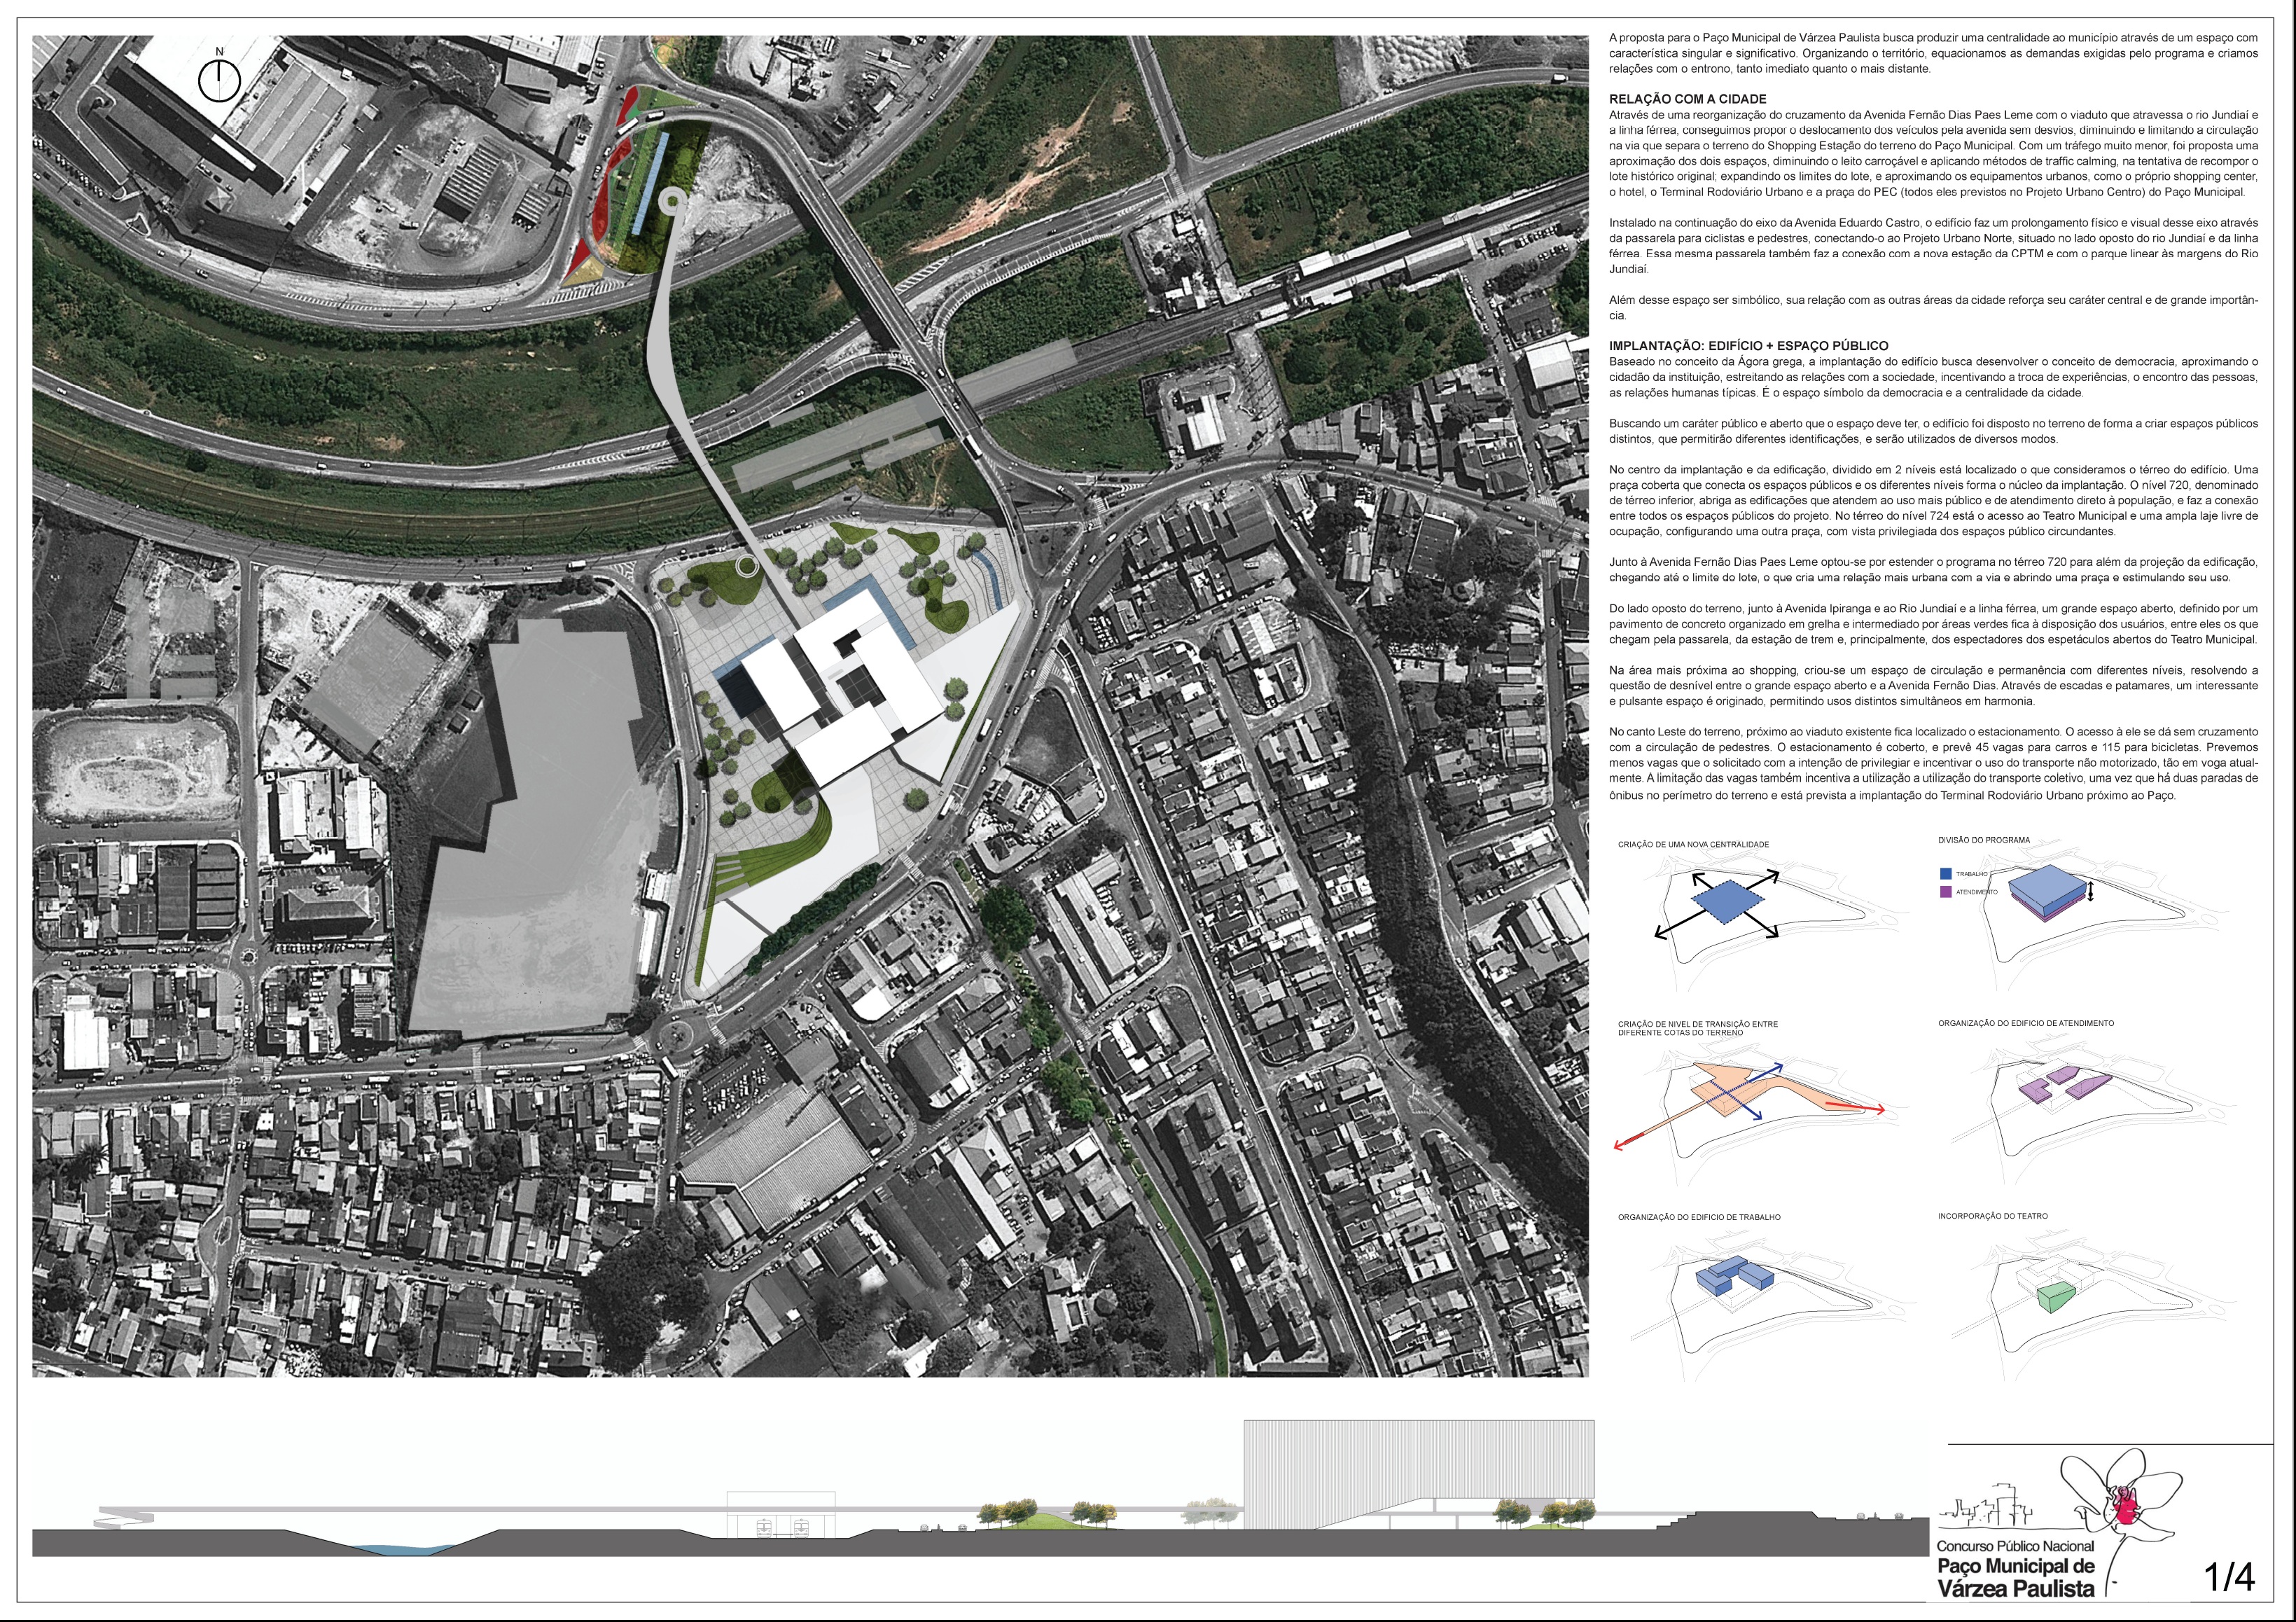Click the purple ATENDIMENTO legend swatch
This screenshot has height=1622, width=2296.
coord(1945,891)
